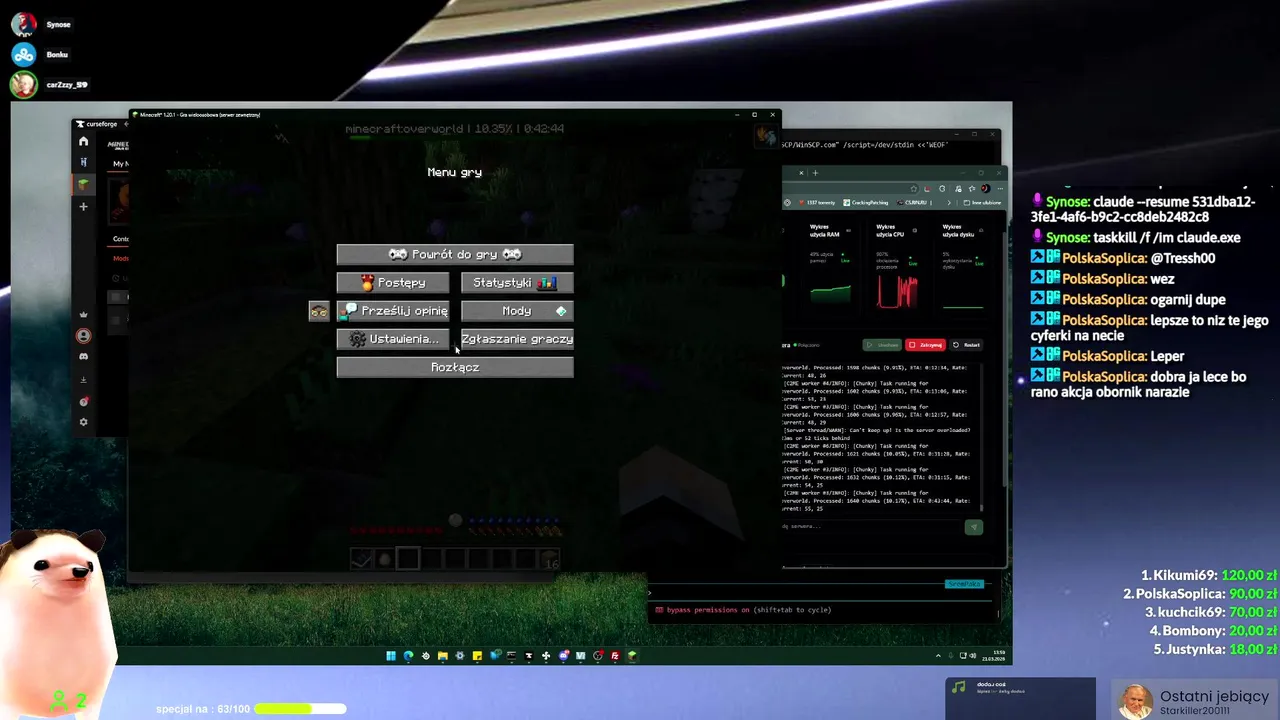Open second game icon in CurseForge sidebar
The image size is (1280, 720).
pos(84,162)
